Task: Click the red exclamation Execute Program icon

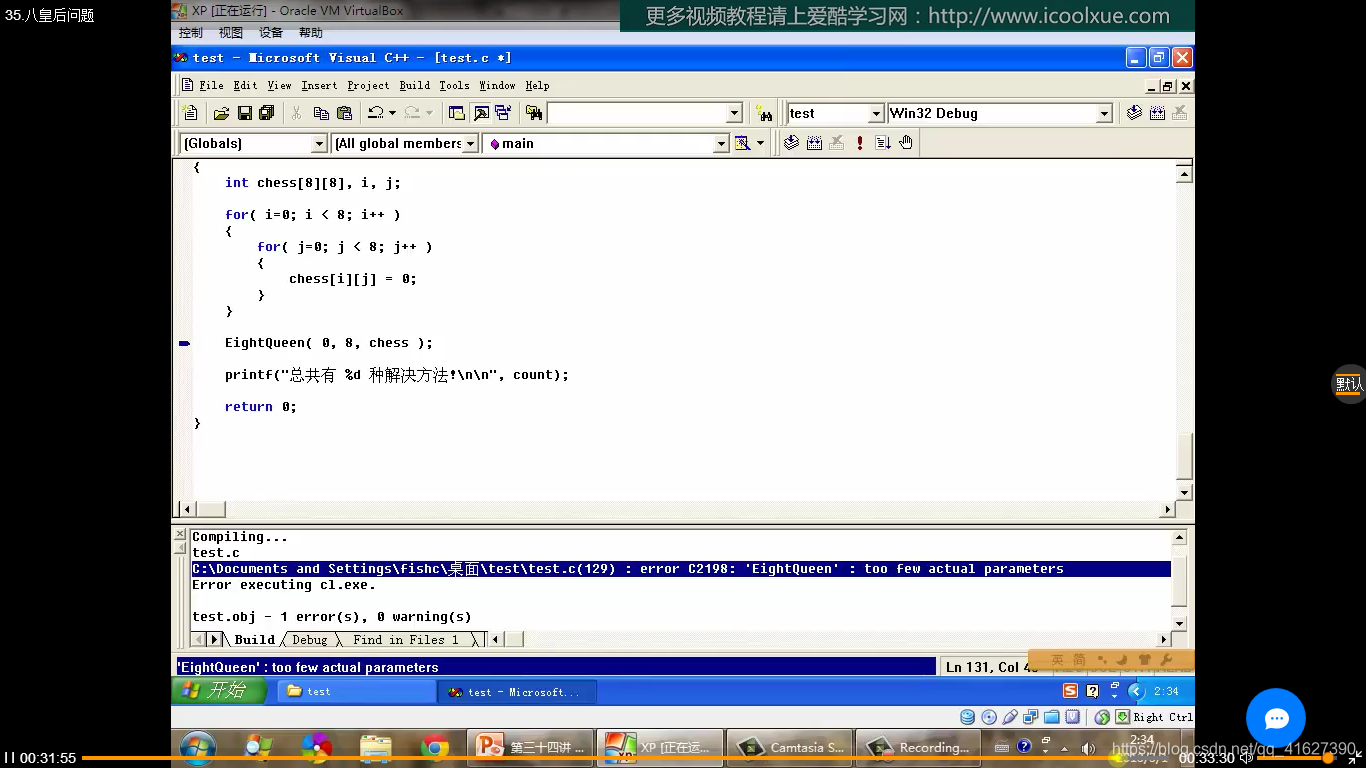Action: point(860,143)
